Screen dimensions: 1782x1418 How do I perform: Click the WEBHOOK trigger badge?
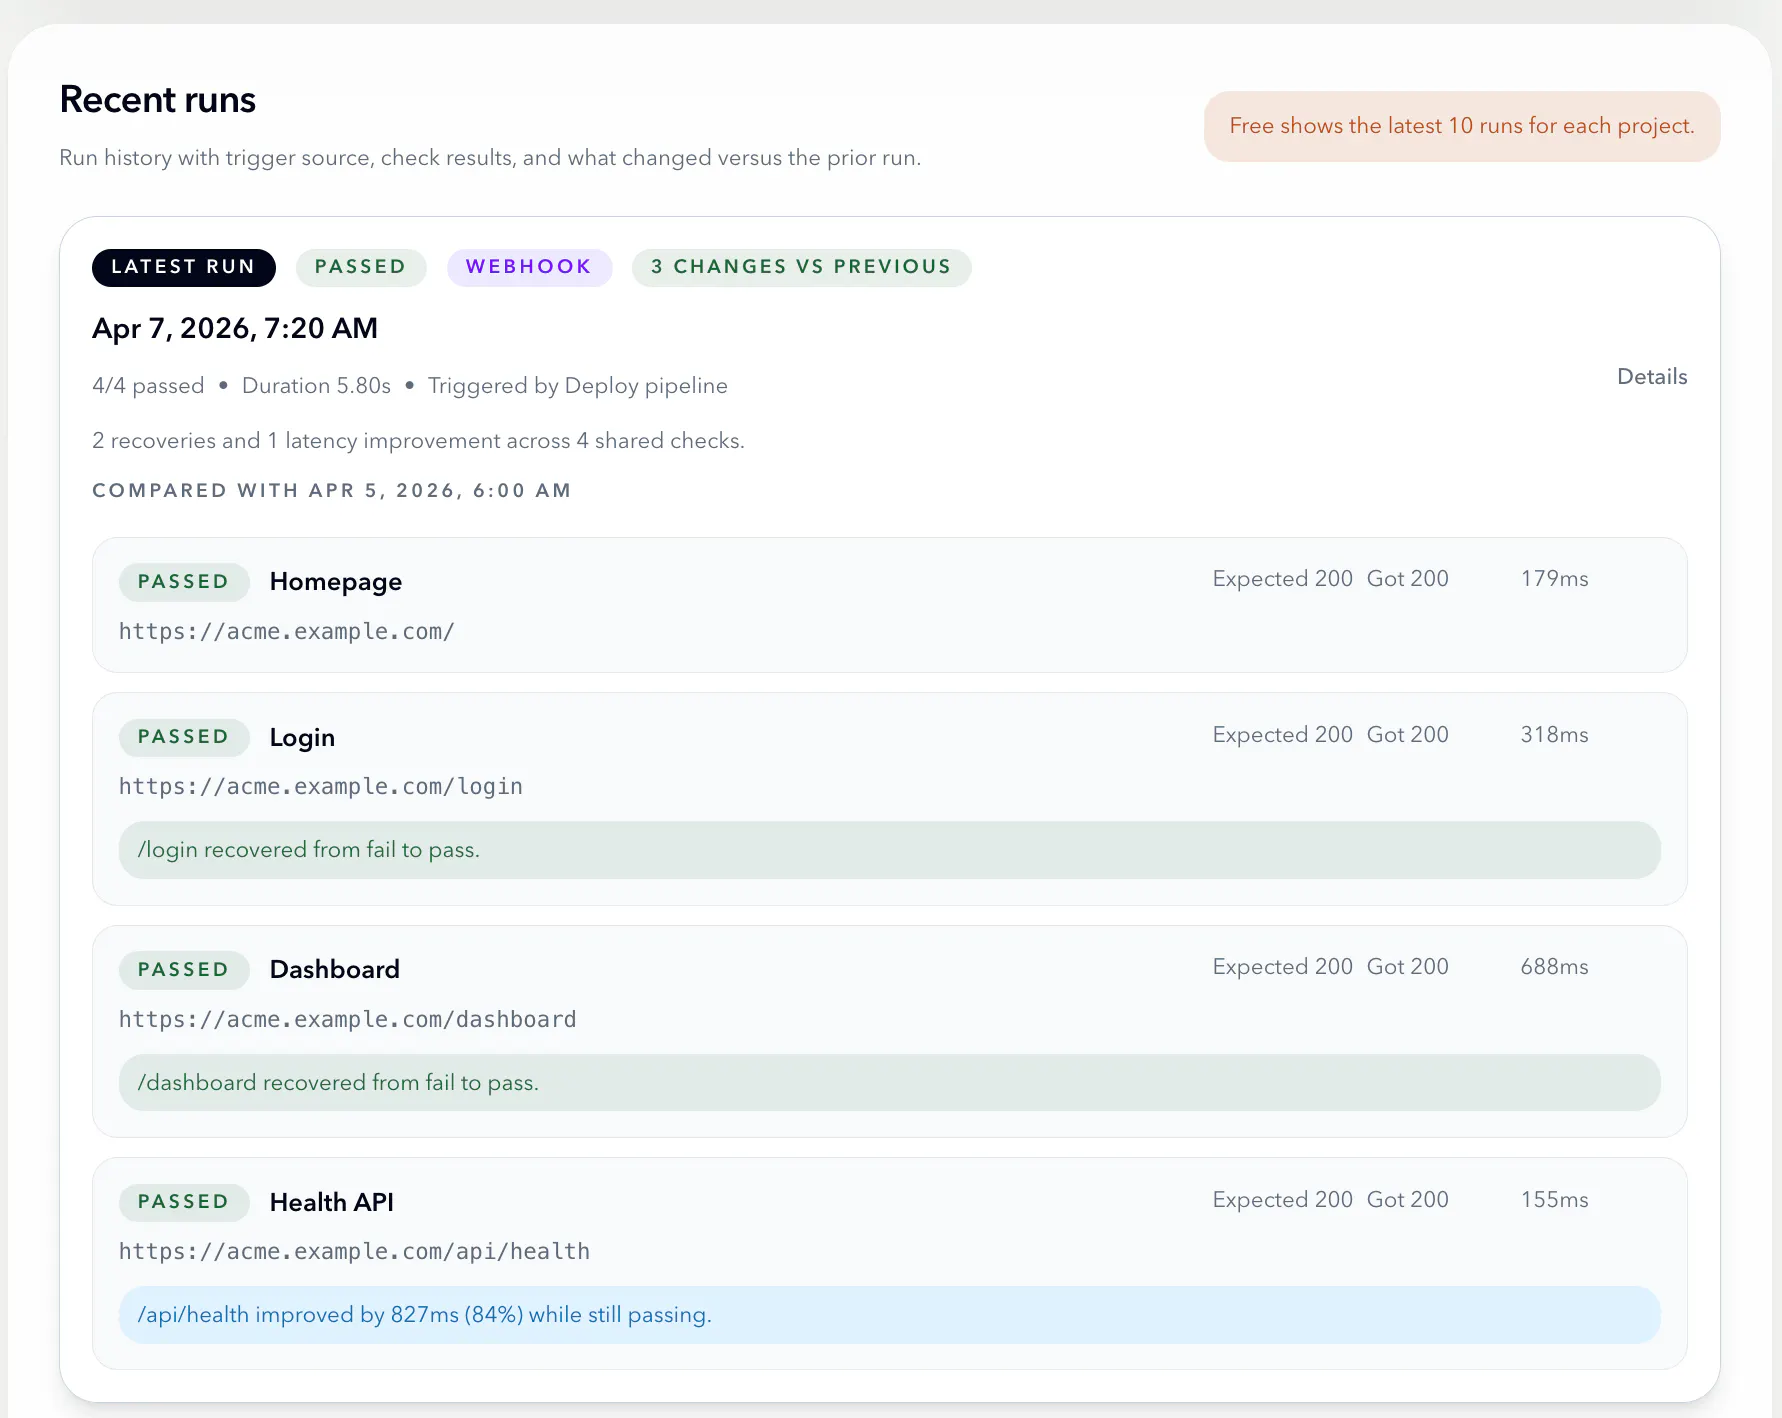529,267
